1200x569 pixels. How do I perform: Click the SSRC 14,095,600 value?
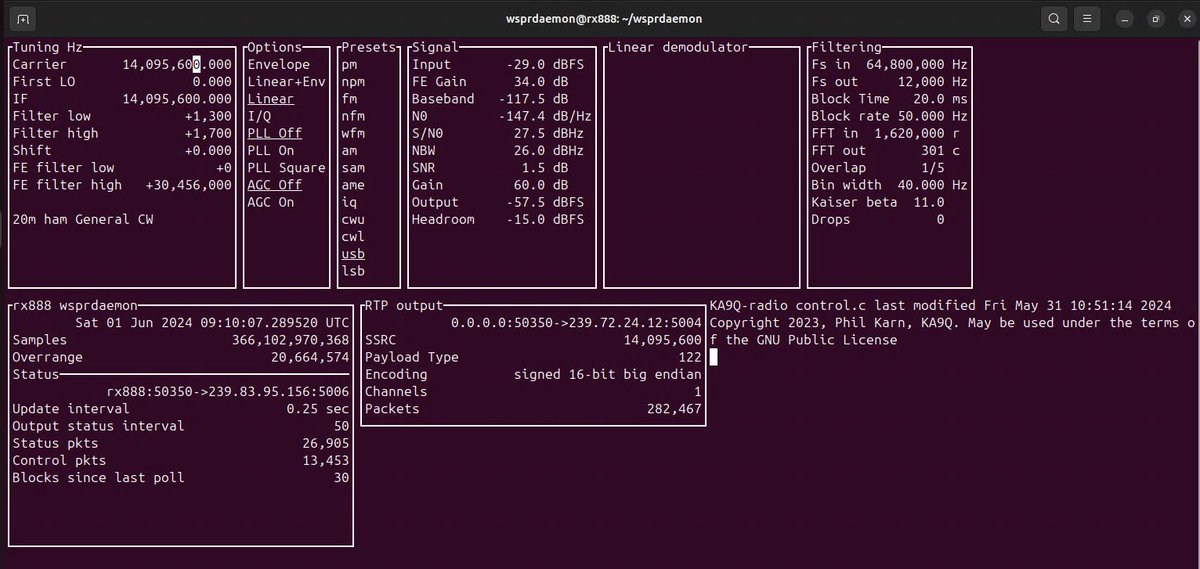(663, 340)
